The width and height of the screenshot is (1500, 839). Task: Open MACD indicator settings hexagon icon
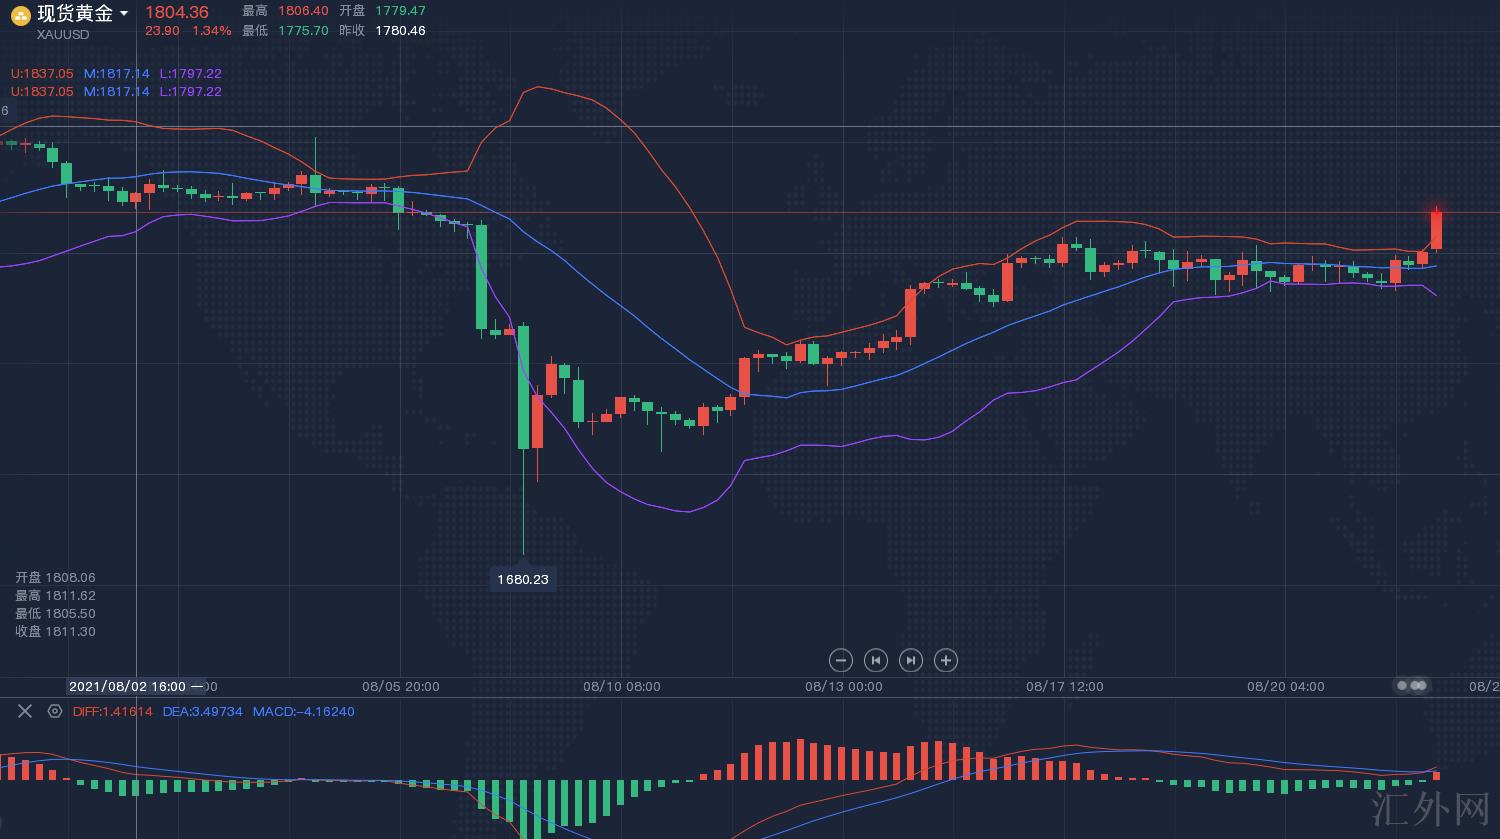pos(55,711)
